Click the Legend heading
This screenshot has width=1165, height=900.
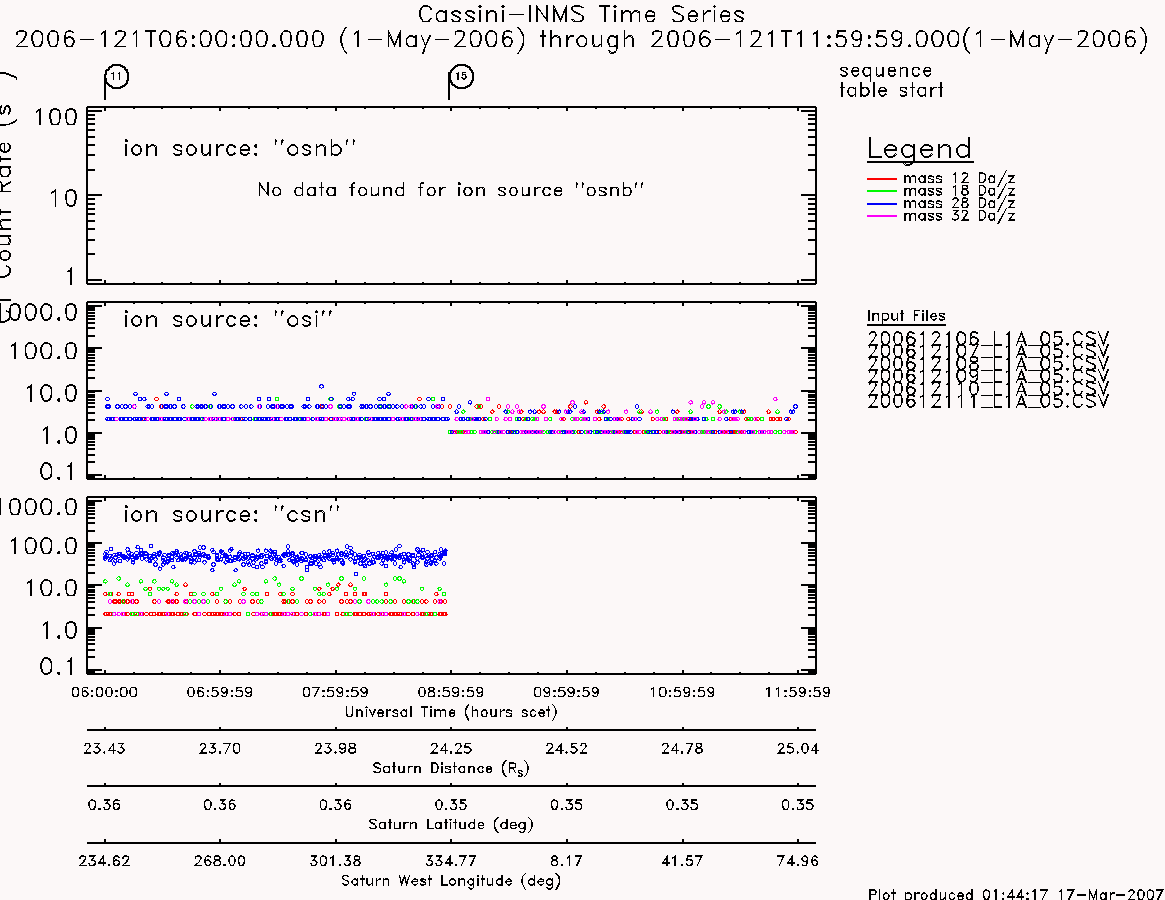[919, 149]
